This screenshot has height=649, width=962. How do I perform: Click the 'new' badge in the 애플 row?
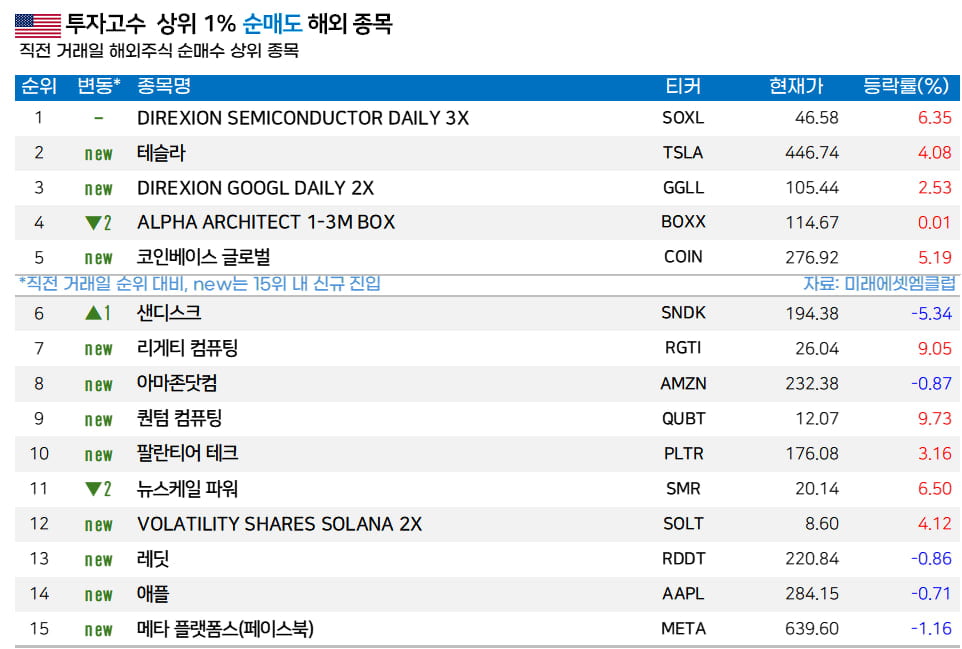[98, 595]
